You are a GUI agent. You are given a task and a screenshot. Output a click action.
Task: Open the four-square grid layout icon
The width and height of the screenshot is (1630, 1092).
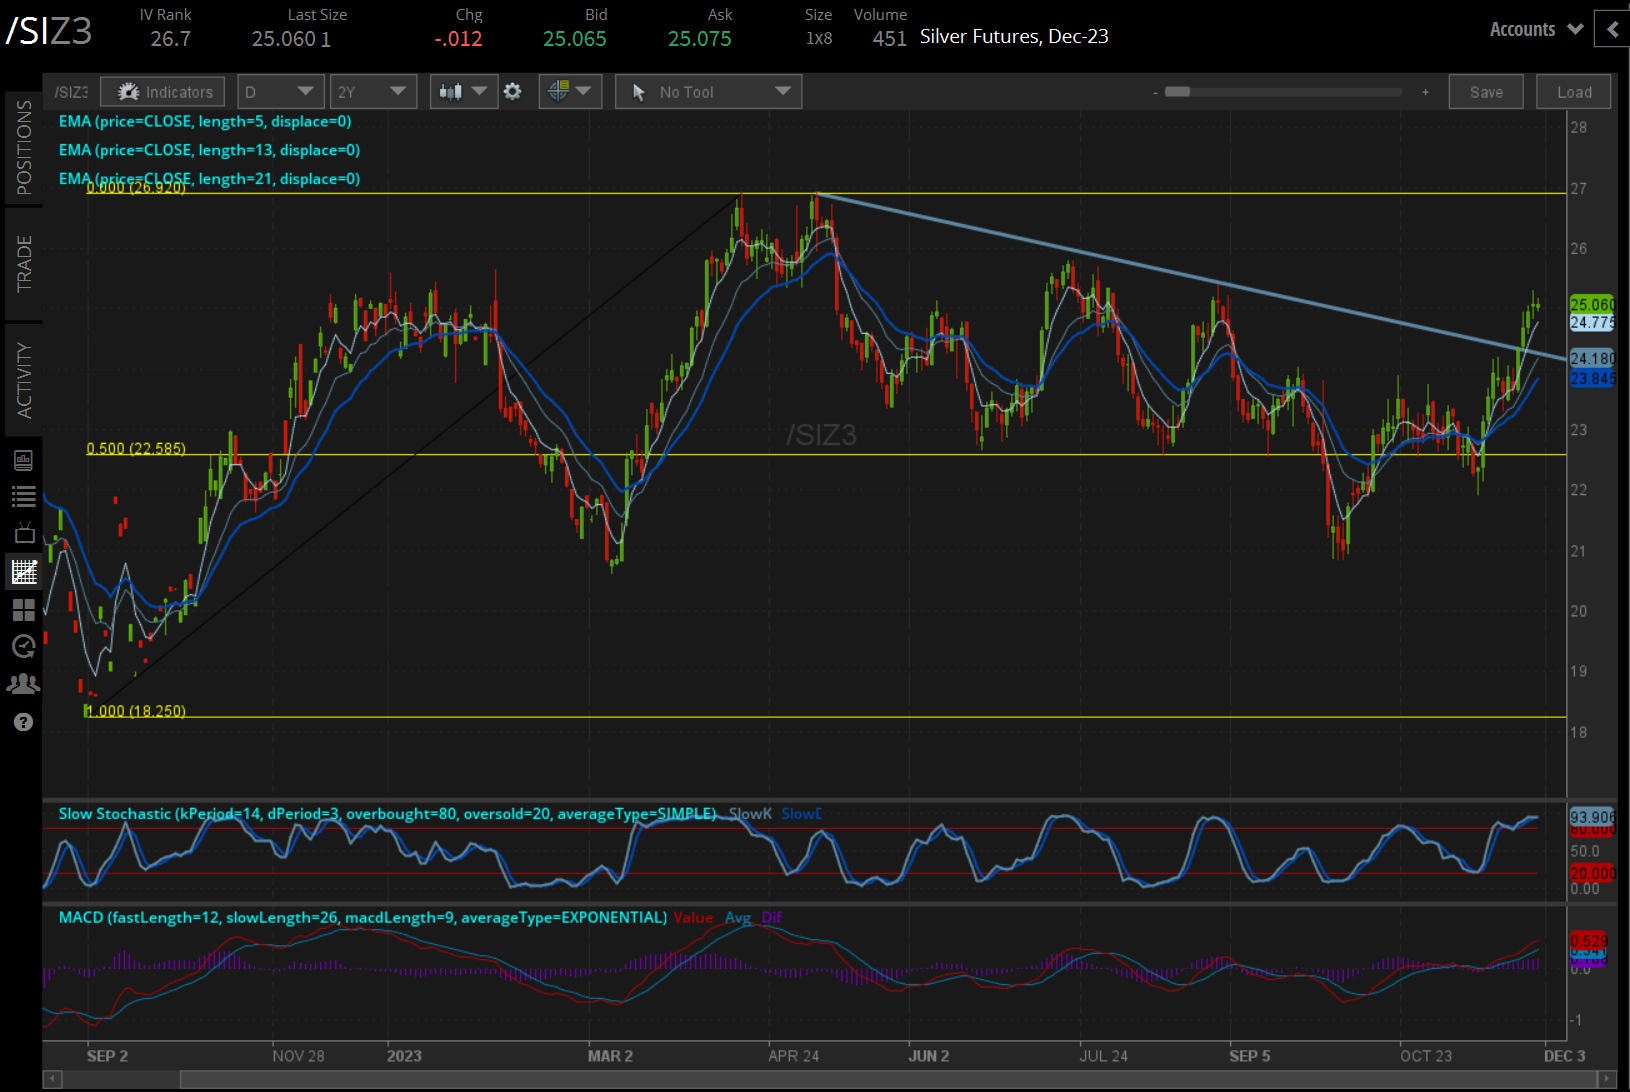tap(24, 609)
